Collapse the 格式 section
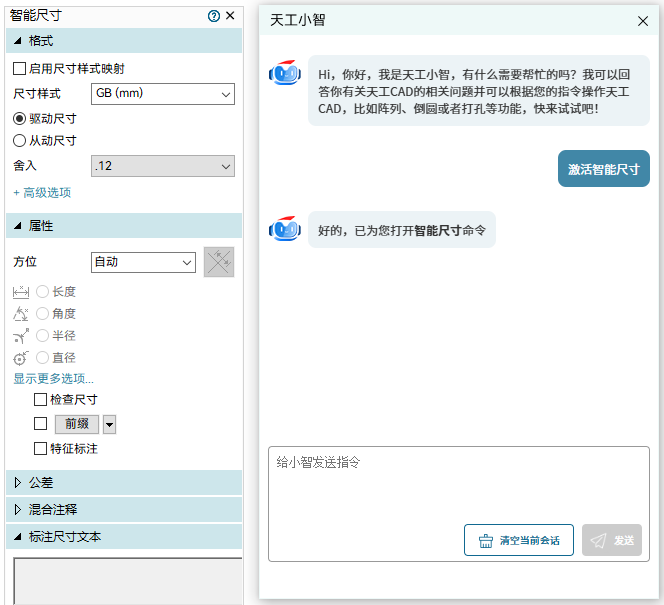The height and width of the screenshot is (605, 664). click(x=124, y=41)
